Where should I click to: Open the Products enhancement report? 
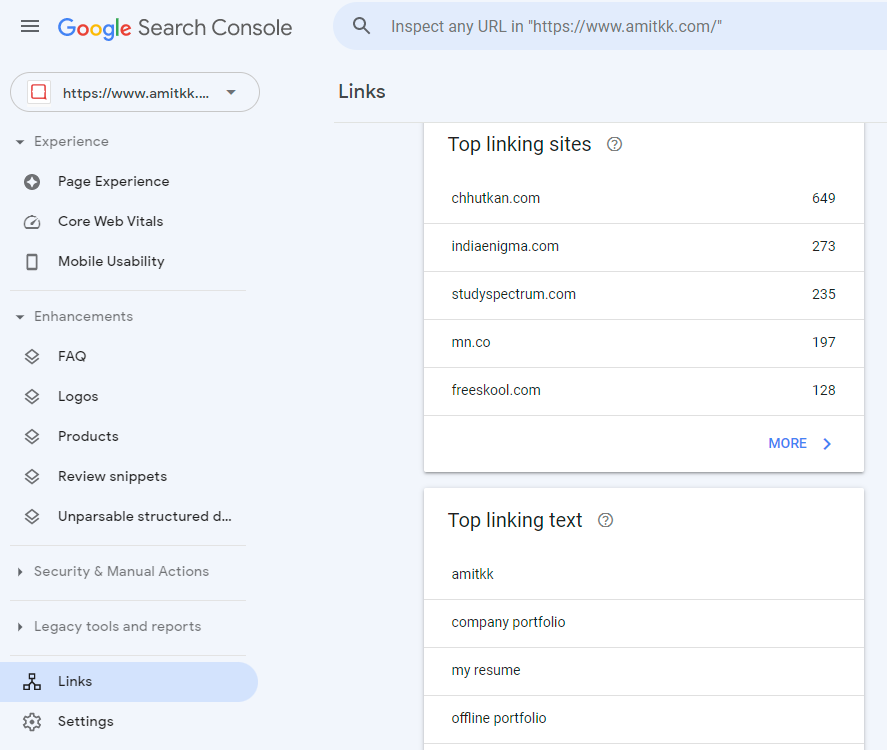129,437
